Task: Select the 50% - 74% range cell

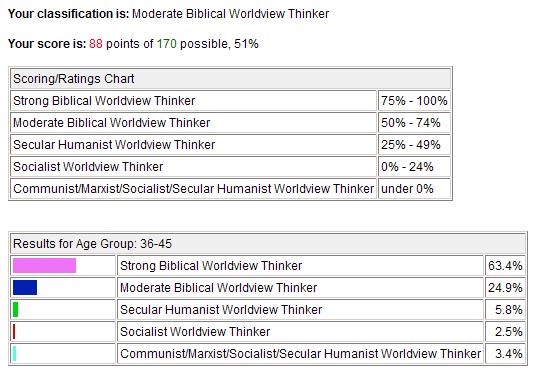Action: point(414,123)
